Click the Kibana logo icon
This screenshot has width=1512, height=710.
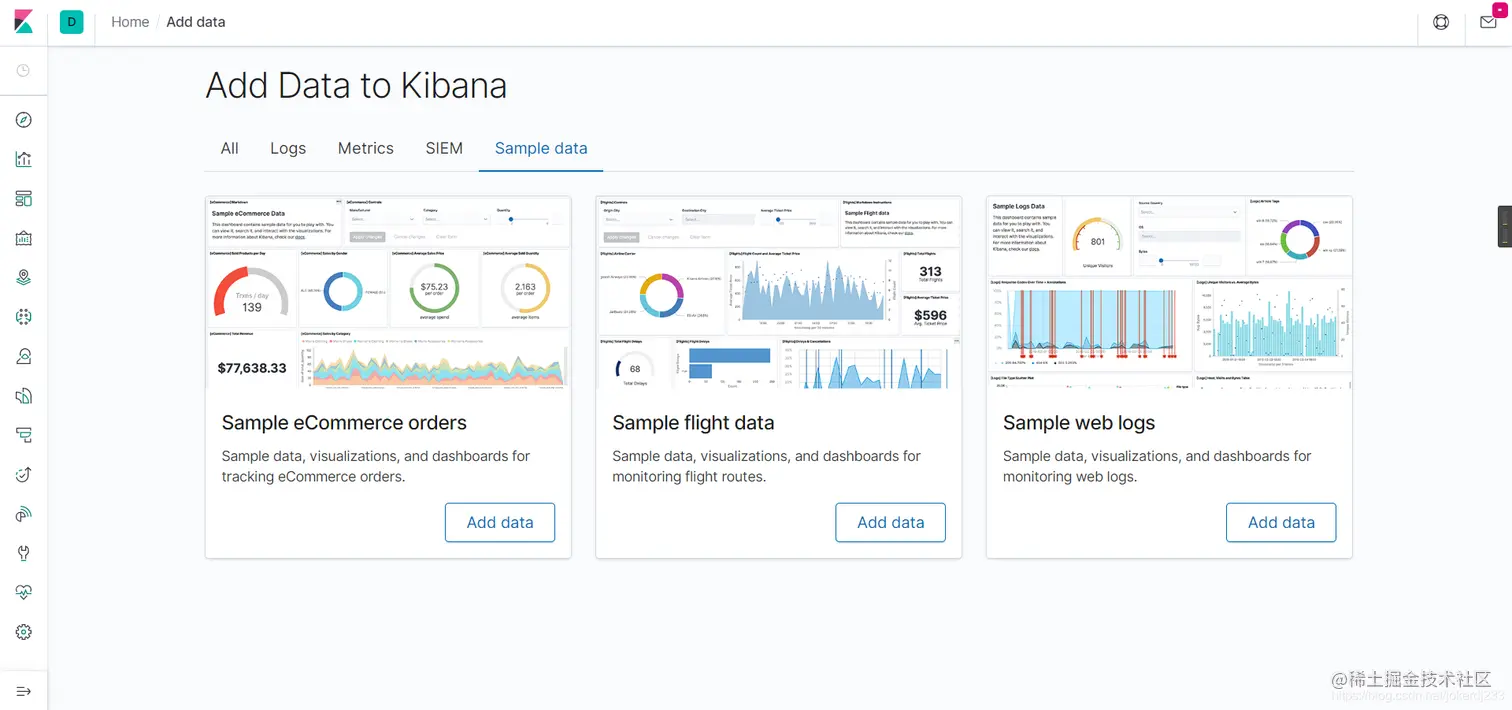(23, 22)
